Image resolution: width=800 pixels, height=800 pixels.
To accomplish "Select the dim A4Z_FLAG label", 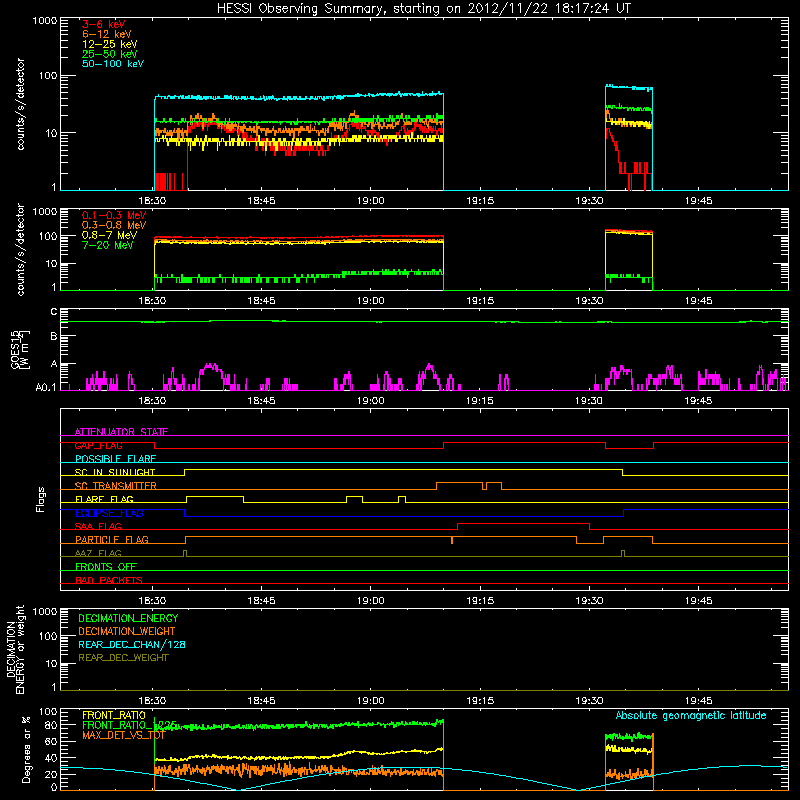I will [x=98, y=553].
